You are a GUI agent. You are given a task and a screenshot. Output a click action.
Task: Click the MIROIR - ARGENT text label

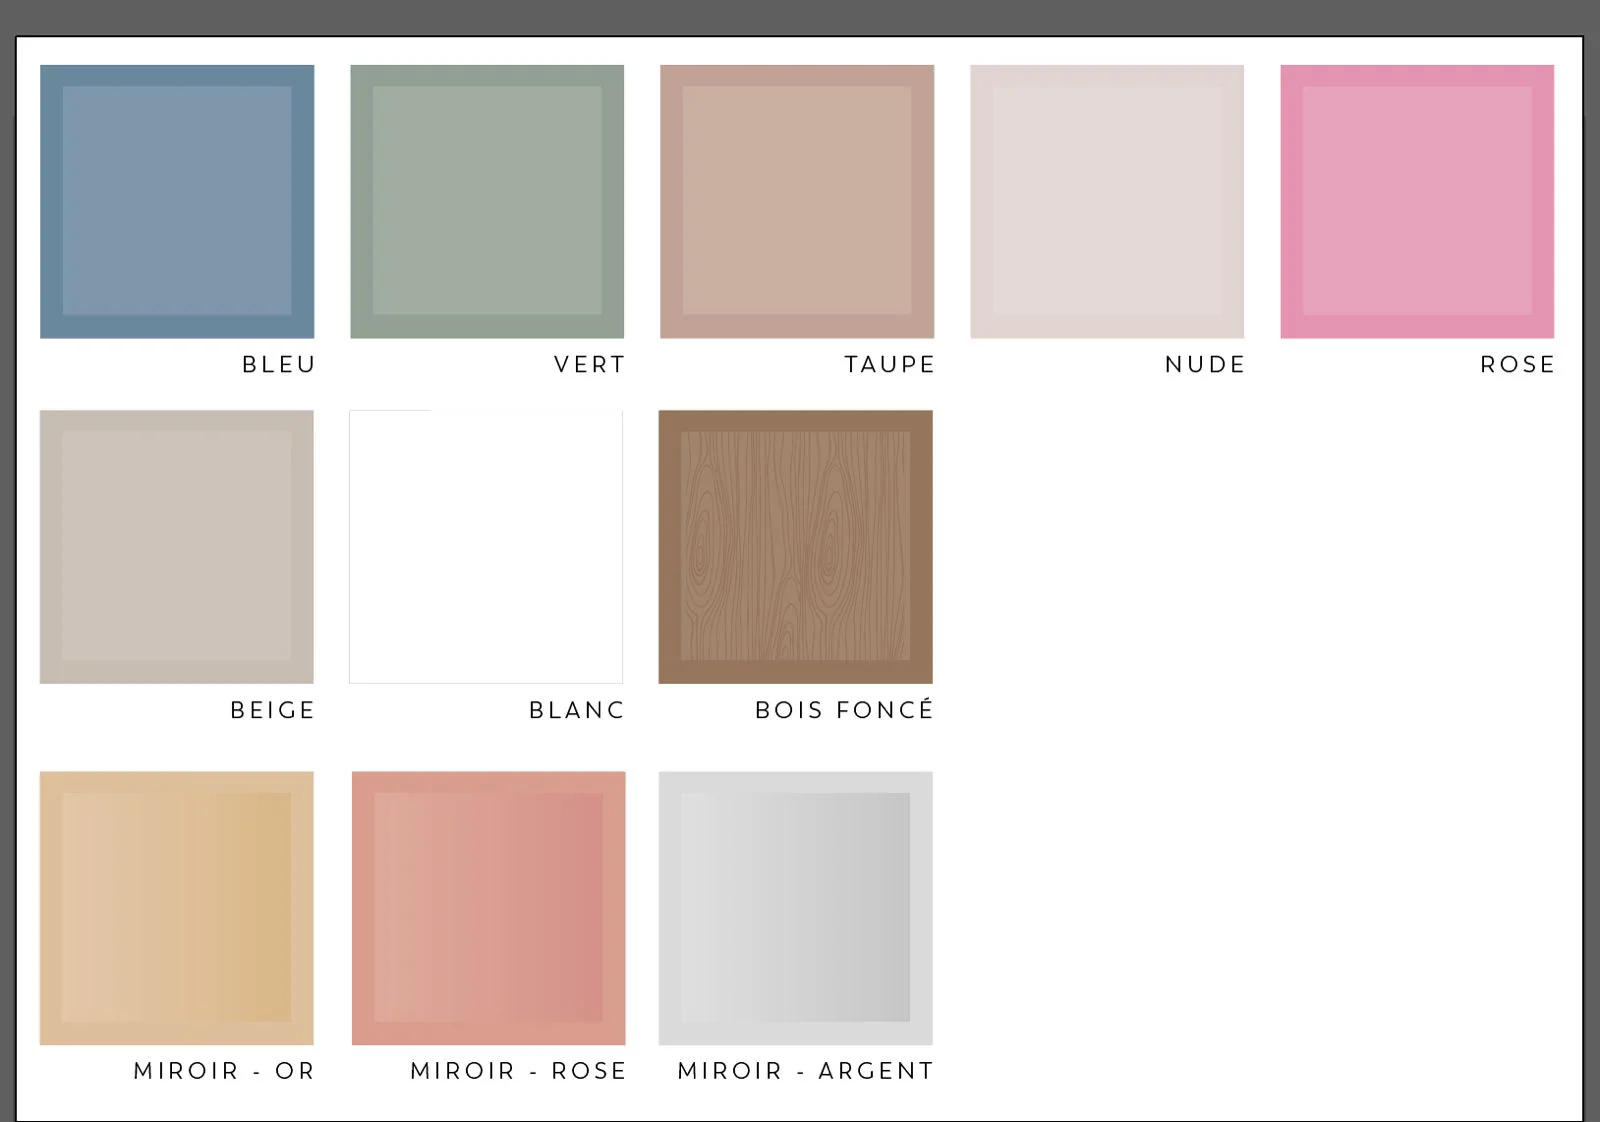click(x=806, y=1071)
